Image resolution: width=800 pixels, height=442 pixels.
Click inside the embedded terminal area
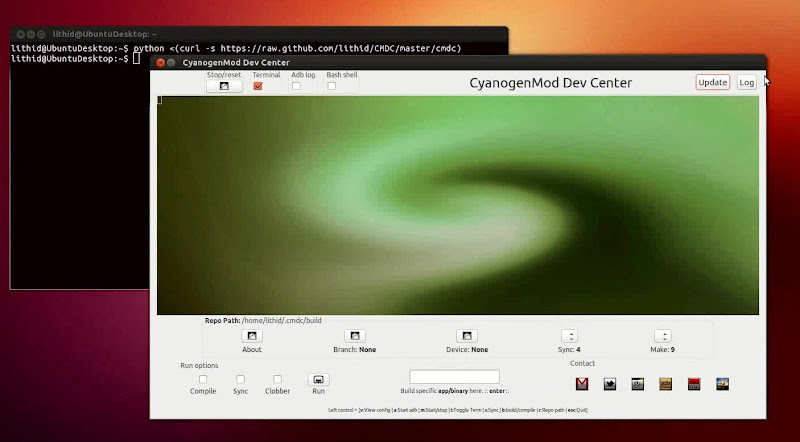point(458,205)
